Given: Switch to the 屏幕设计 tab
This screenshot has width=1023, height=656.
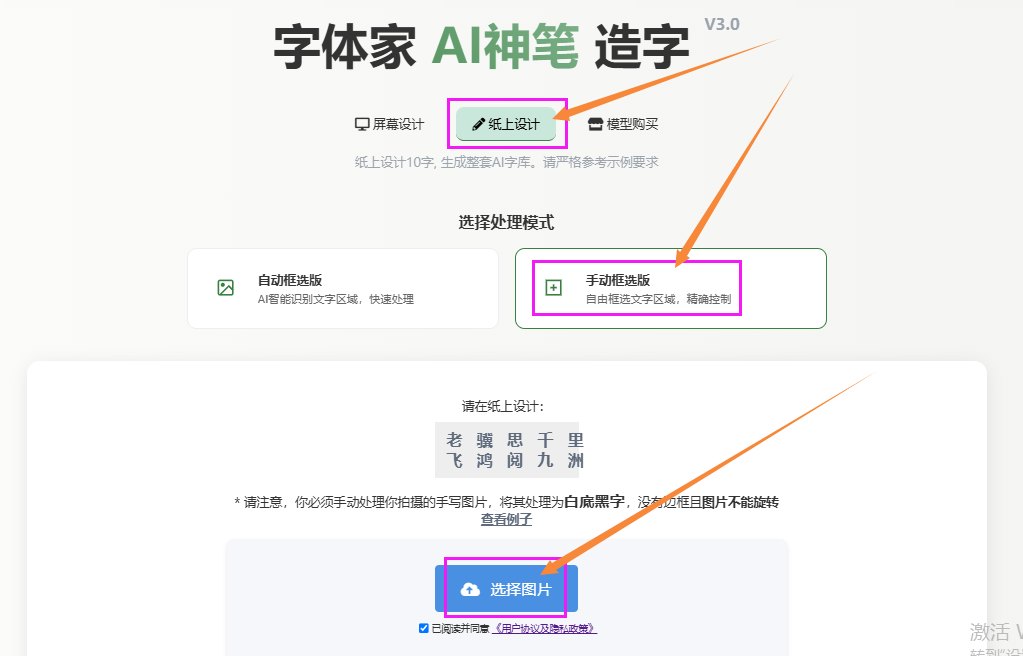Looking at the screenshot, I should tap(389, 124).
